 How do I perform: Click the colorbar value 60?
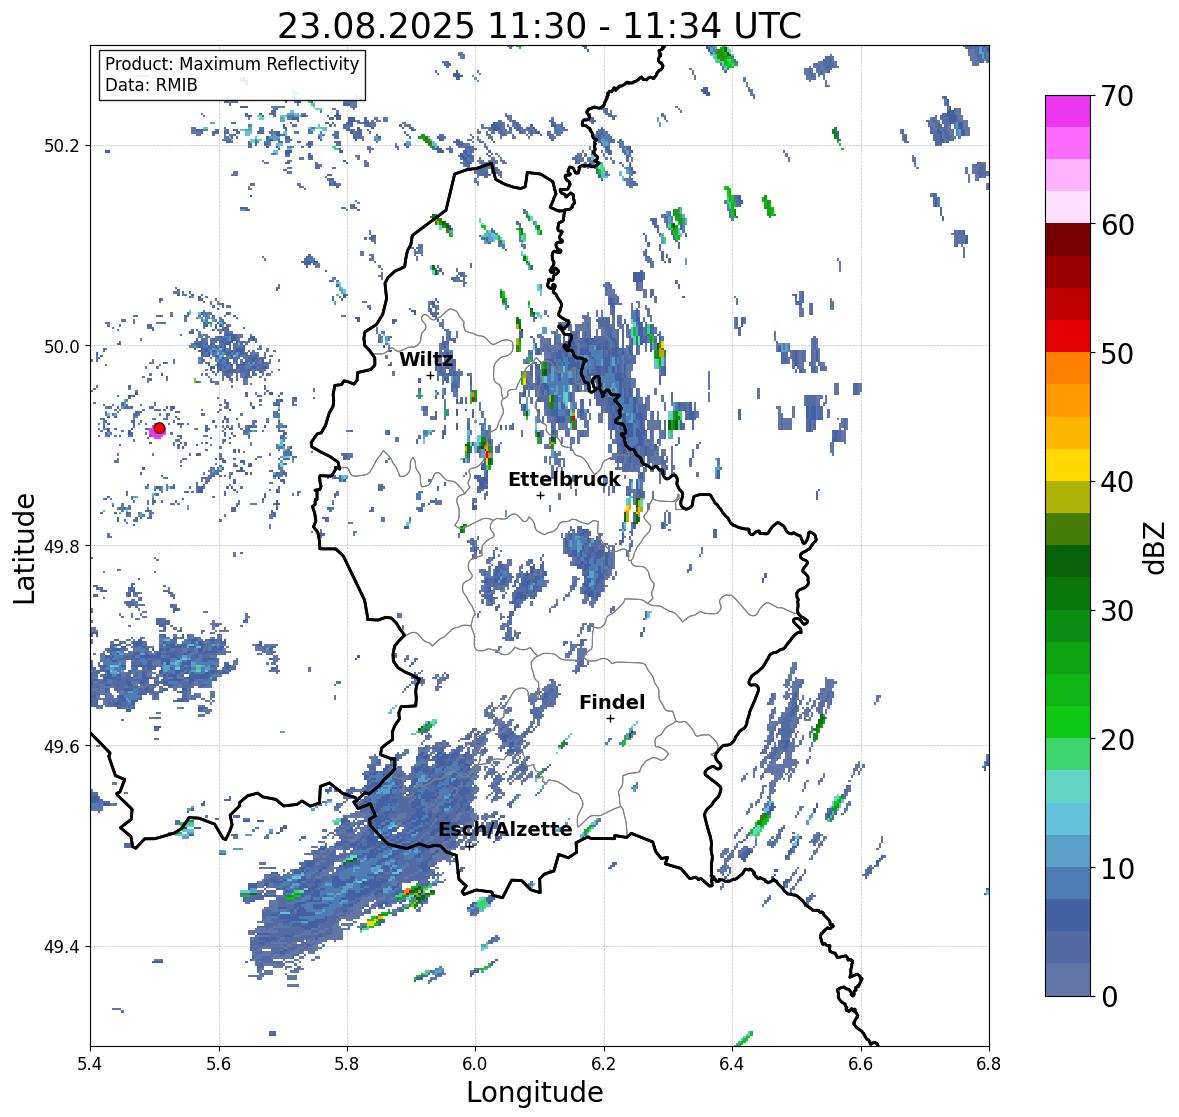click(1117, 225)
